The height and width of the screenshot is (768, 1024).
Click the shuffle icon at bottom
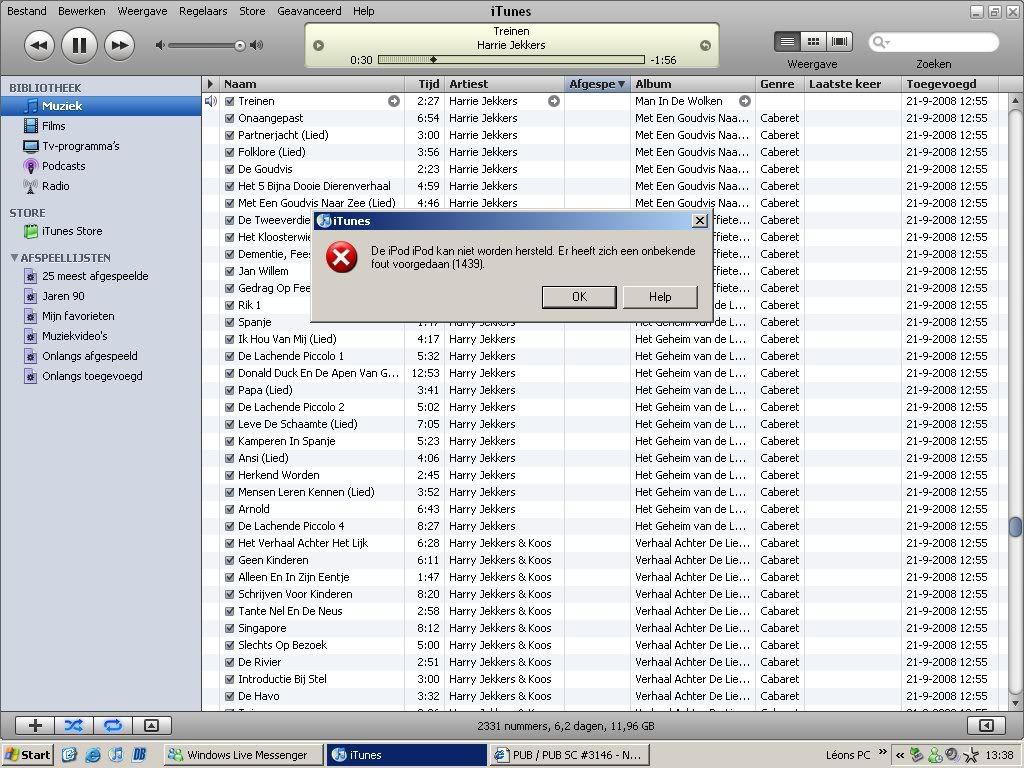pyautogui.click(x=73, y=726)
